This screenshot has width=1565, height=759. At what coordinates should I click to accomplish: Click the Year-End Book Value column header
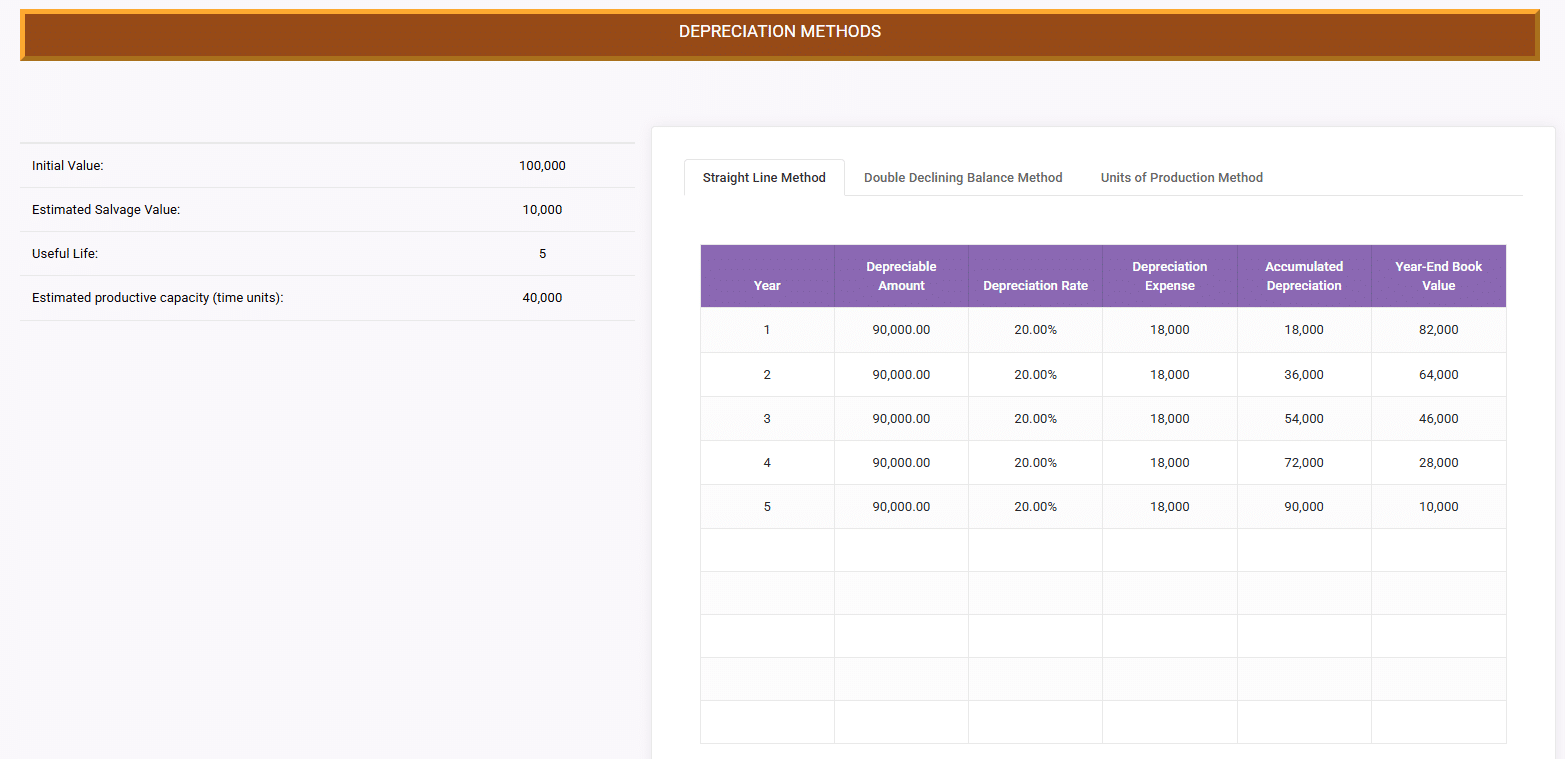coord(1438,276)
